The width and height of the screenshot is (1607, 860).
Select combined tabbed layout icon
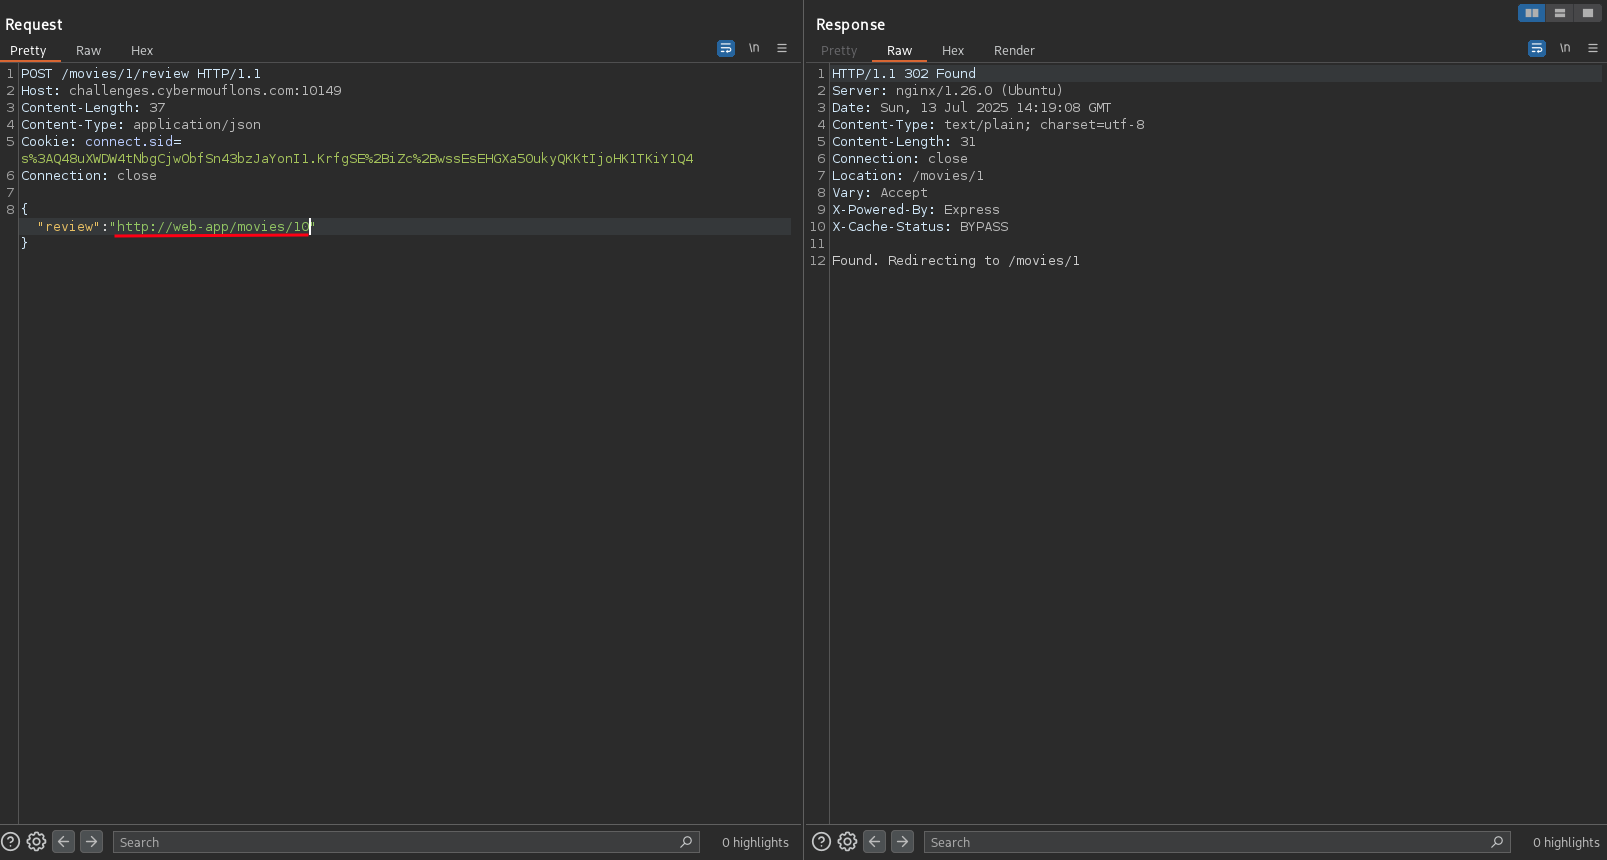1587,13
